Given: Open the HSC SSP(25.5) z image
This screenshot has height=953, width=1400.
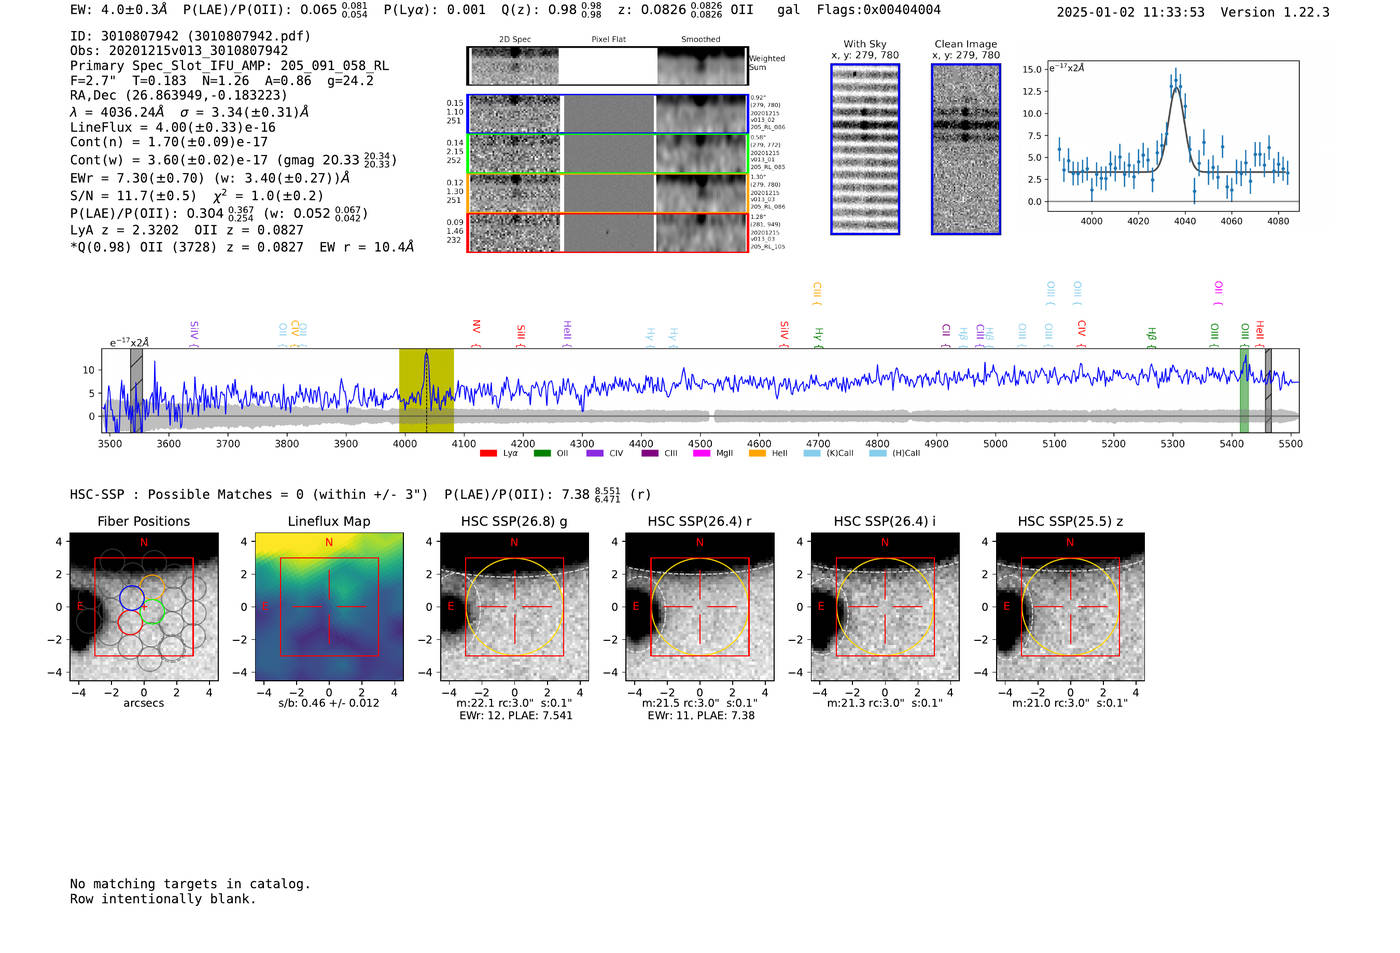Looking at the screenshot, I should (x=1070, y=607).
